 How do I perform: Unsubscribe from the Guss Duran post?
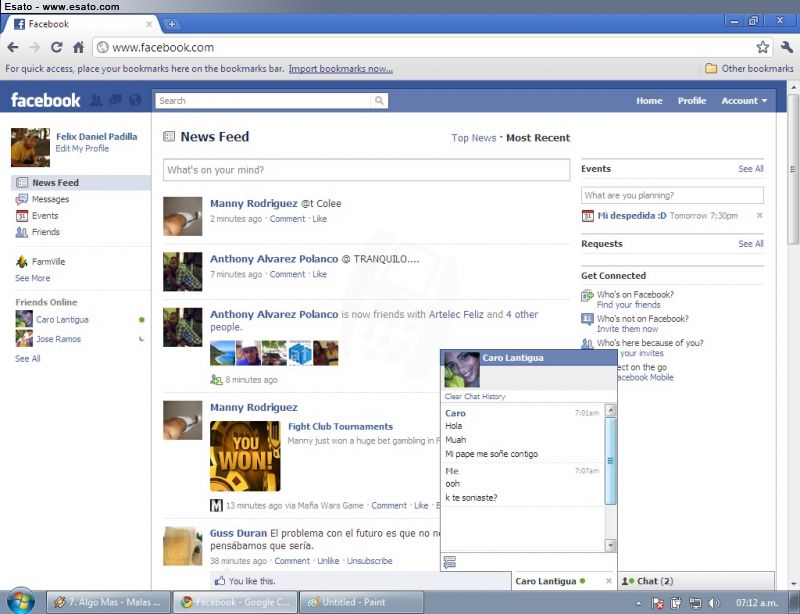369,561
